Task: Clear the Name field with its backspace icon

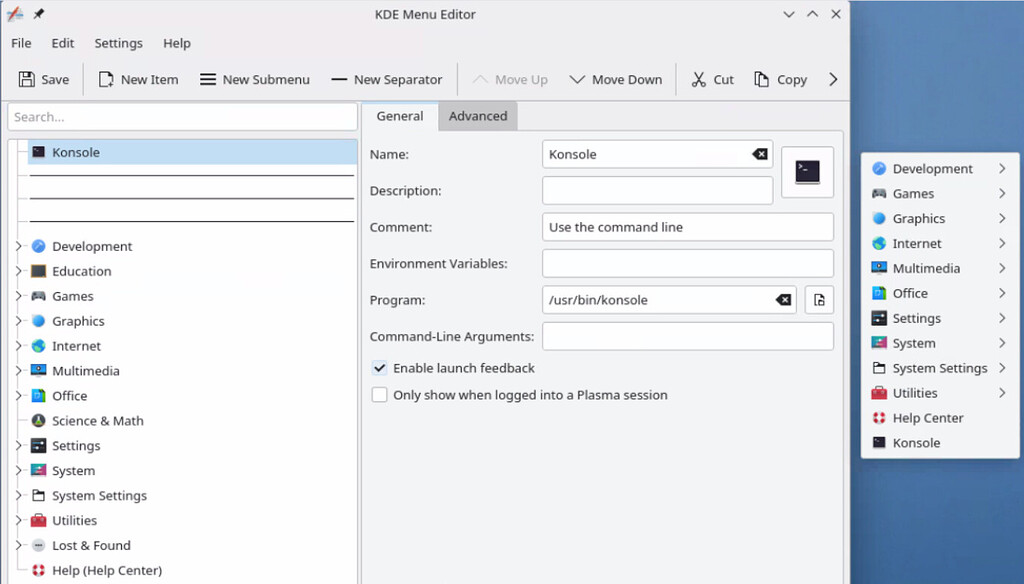Action: pyautogui.click(x=760, y=154)
